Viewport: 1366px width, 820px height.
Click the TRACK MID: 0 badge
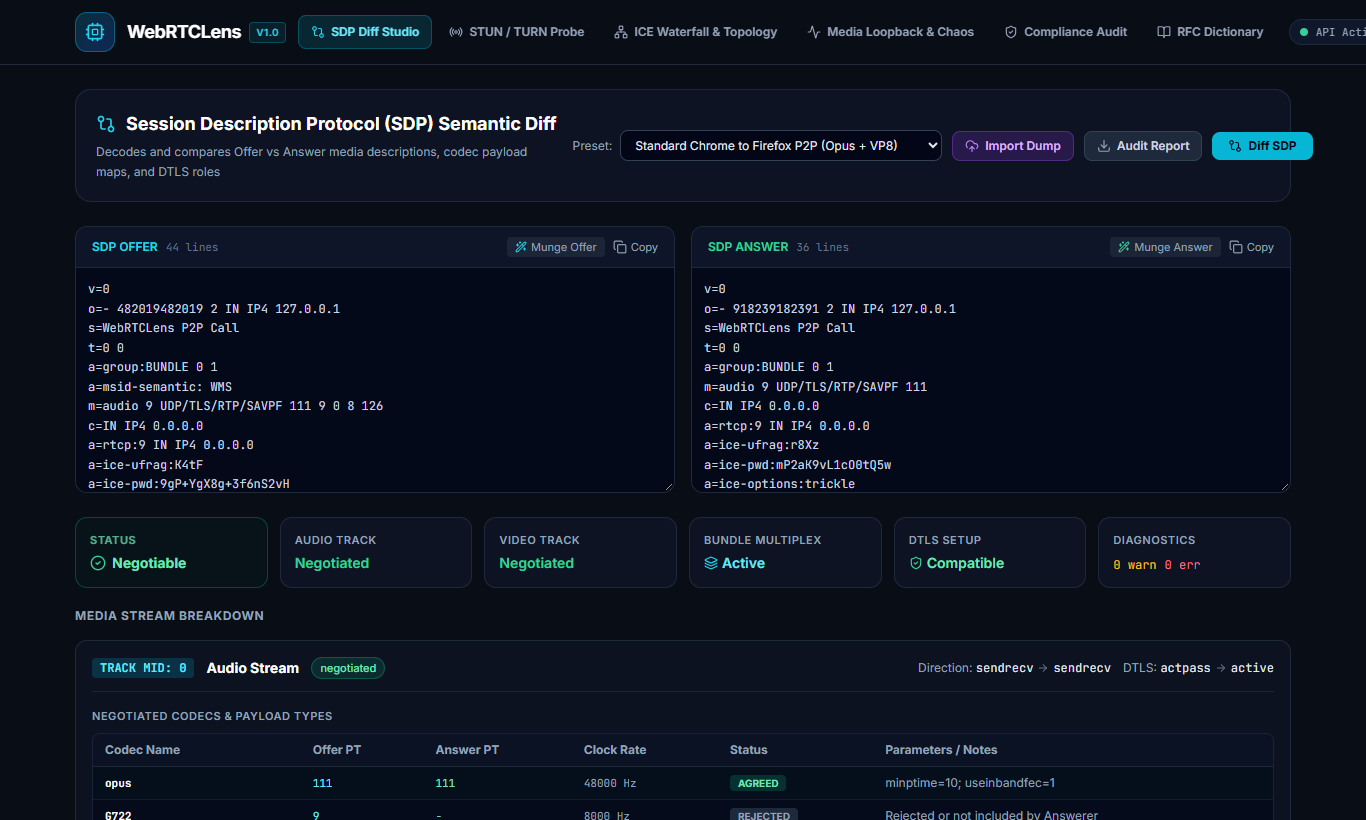coord(143,668)
